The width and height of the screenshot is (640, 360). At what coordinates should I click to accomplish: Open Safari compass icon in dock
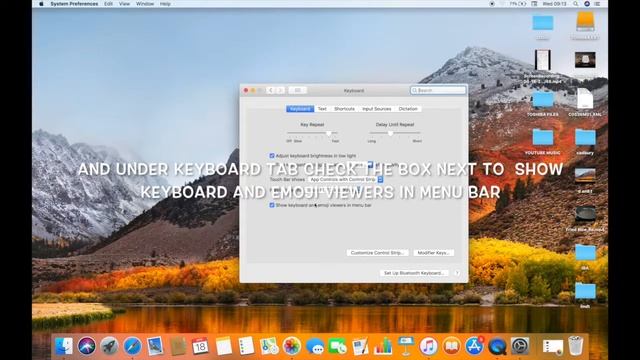133,346
